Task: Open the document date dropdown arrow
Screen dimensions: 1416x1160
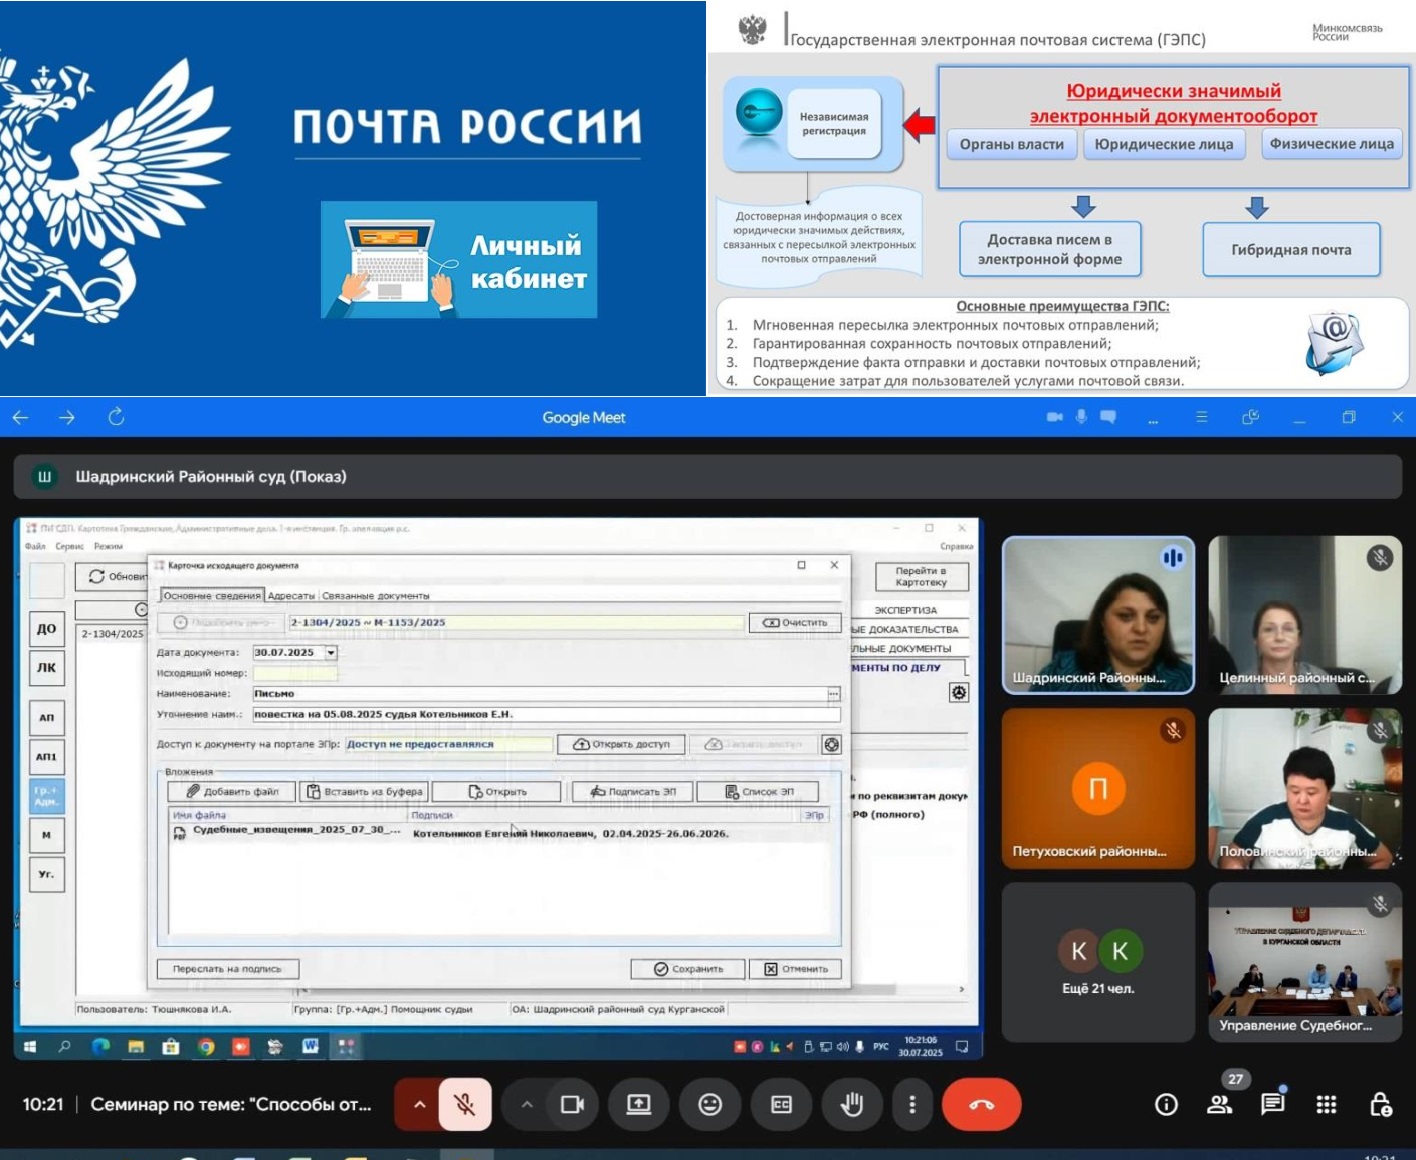Action: coord(331,653)
